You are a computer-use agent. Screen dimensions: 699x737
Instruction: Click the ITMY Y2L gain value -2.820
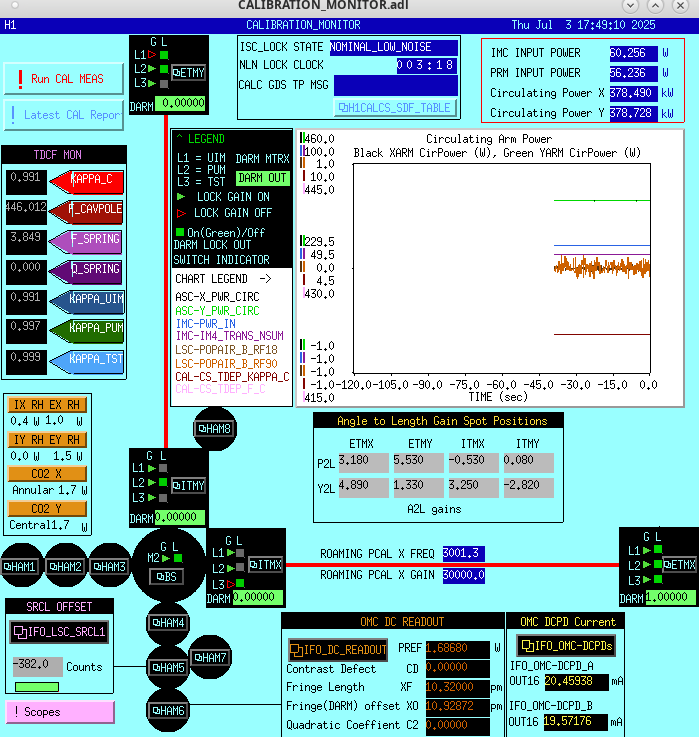tap(528, 487)
